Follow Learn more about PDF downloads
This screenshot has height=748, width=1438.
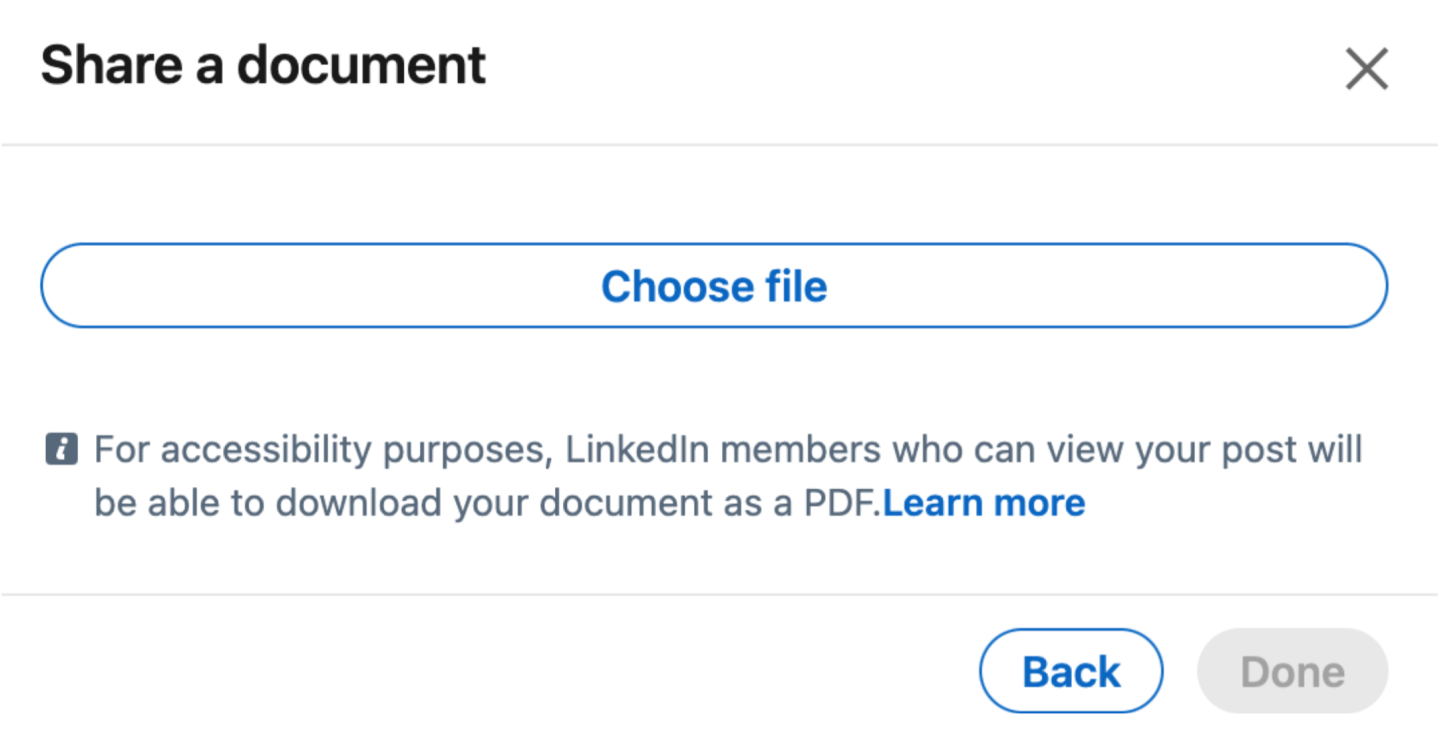tap(984, 502)
